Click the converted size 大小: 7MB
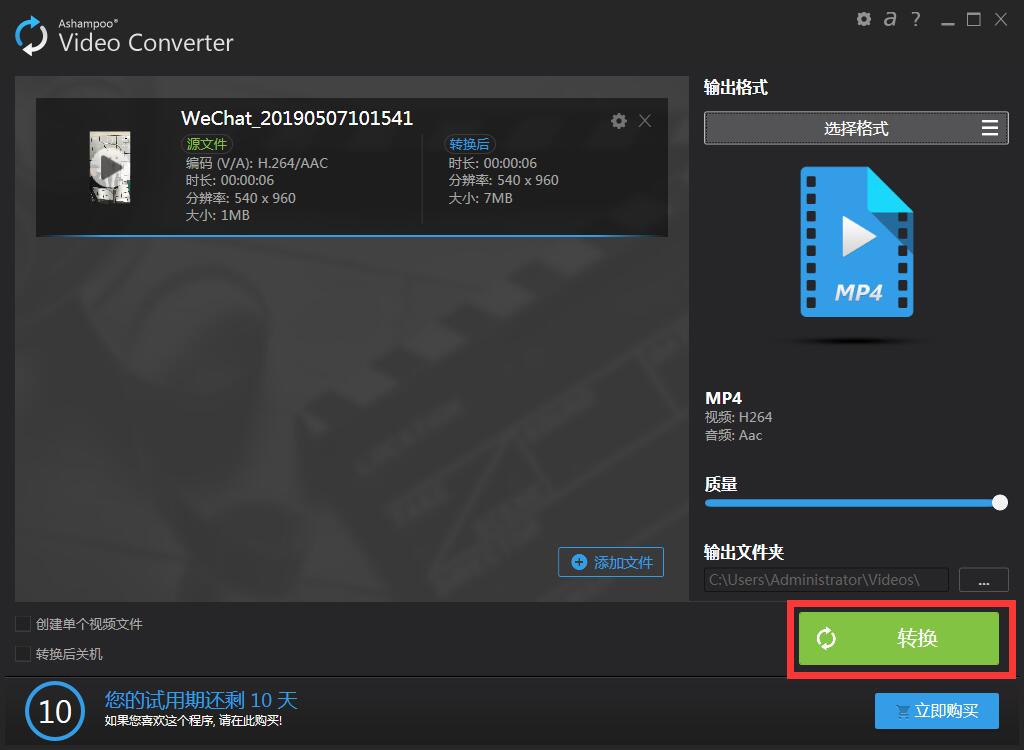This screenshot has height=750, width=1024. coord(480,198)
